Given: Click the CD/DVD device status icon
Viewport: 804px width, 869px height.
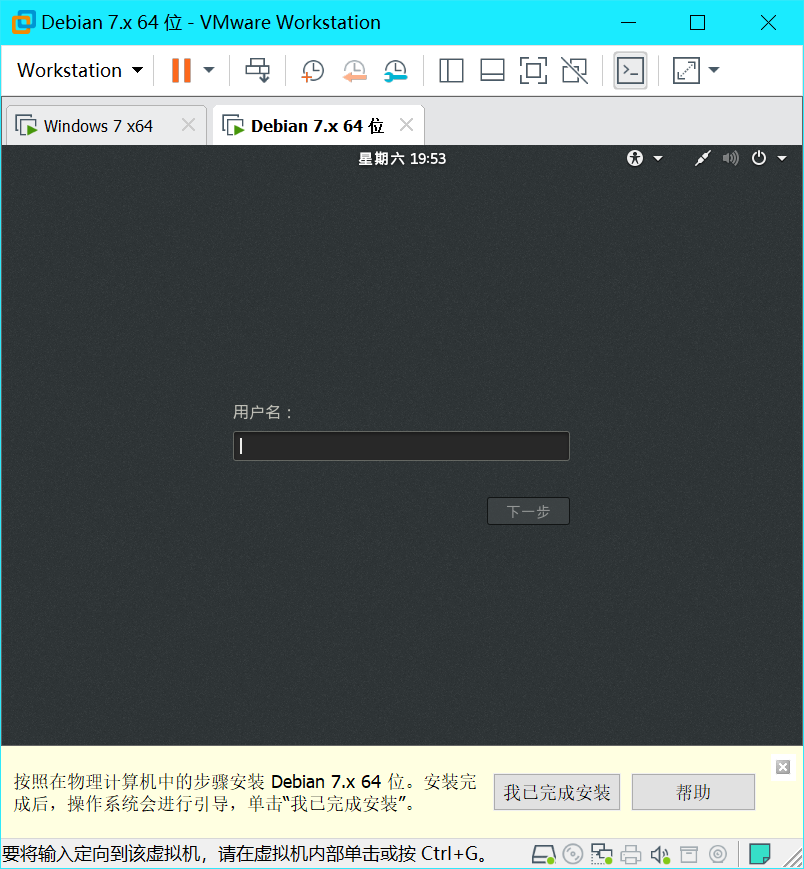Looking at the screenshot, I should 572,854.
